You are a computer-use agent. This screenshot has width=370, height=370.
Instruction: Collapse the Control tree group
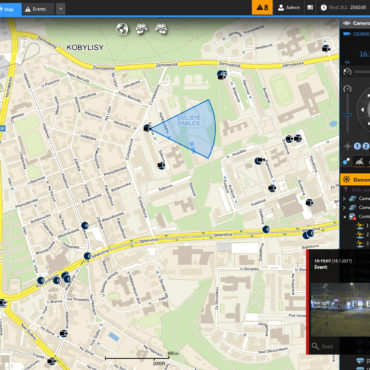[x=344, y=217]
